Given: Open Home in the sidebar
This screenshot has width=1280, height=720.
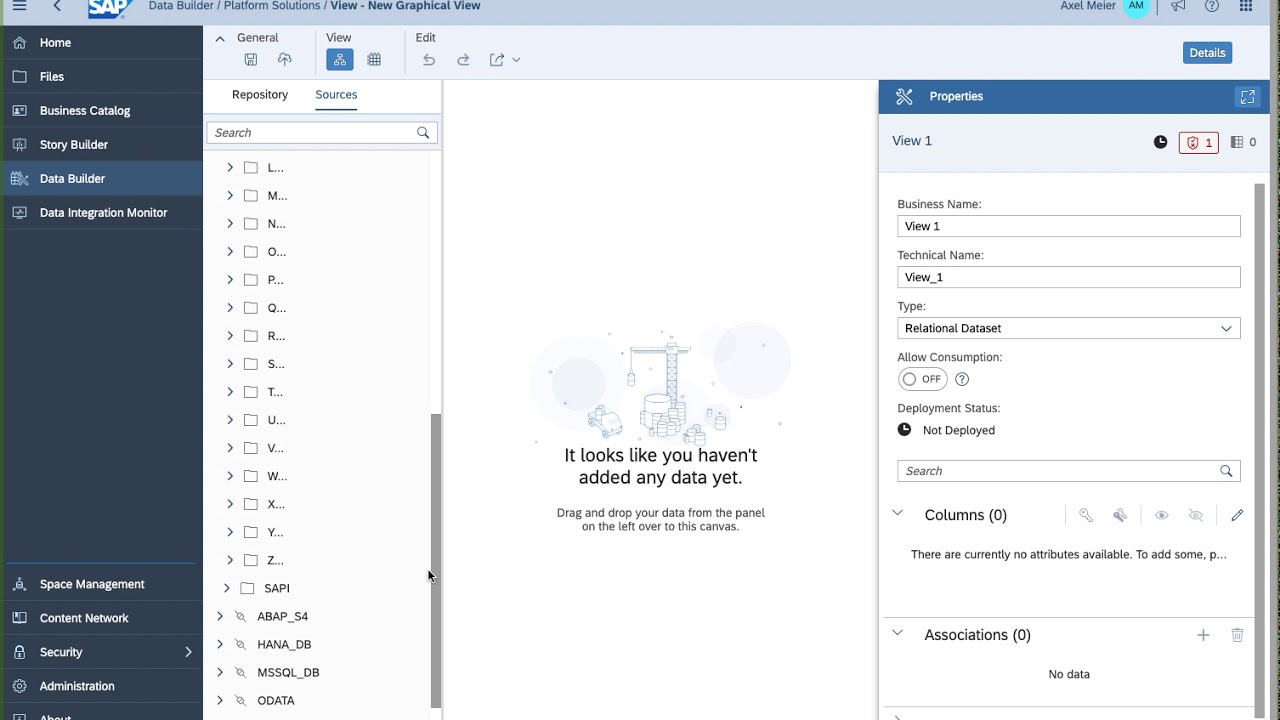Looking at the screenshot, I should tap(101, 43).
